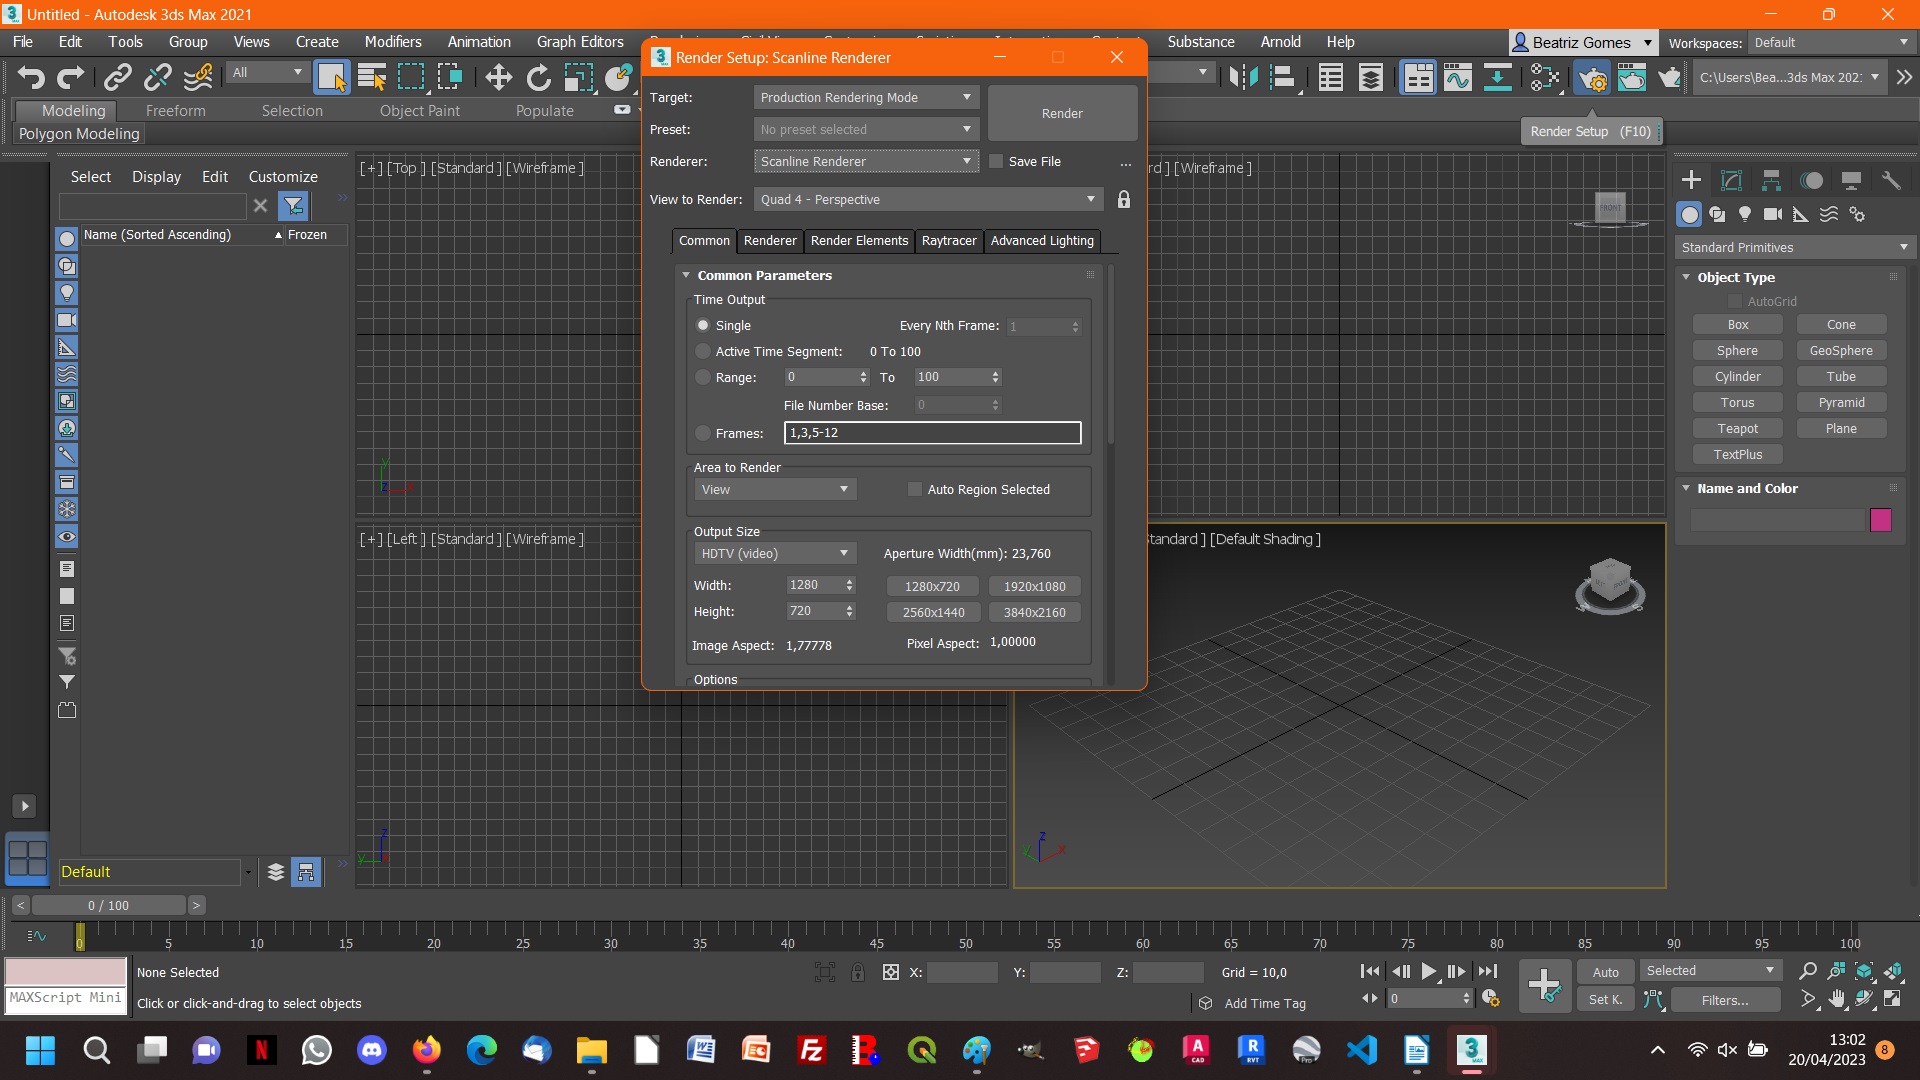Open the Hierarchy panel icon
The height and width of the screenshot is (1080, 1920).
(x=1771, y=180)
